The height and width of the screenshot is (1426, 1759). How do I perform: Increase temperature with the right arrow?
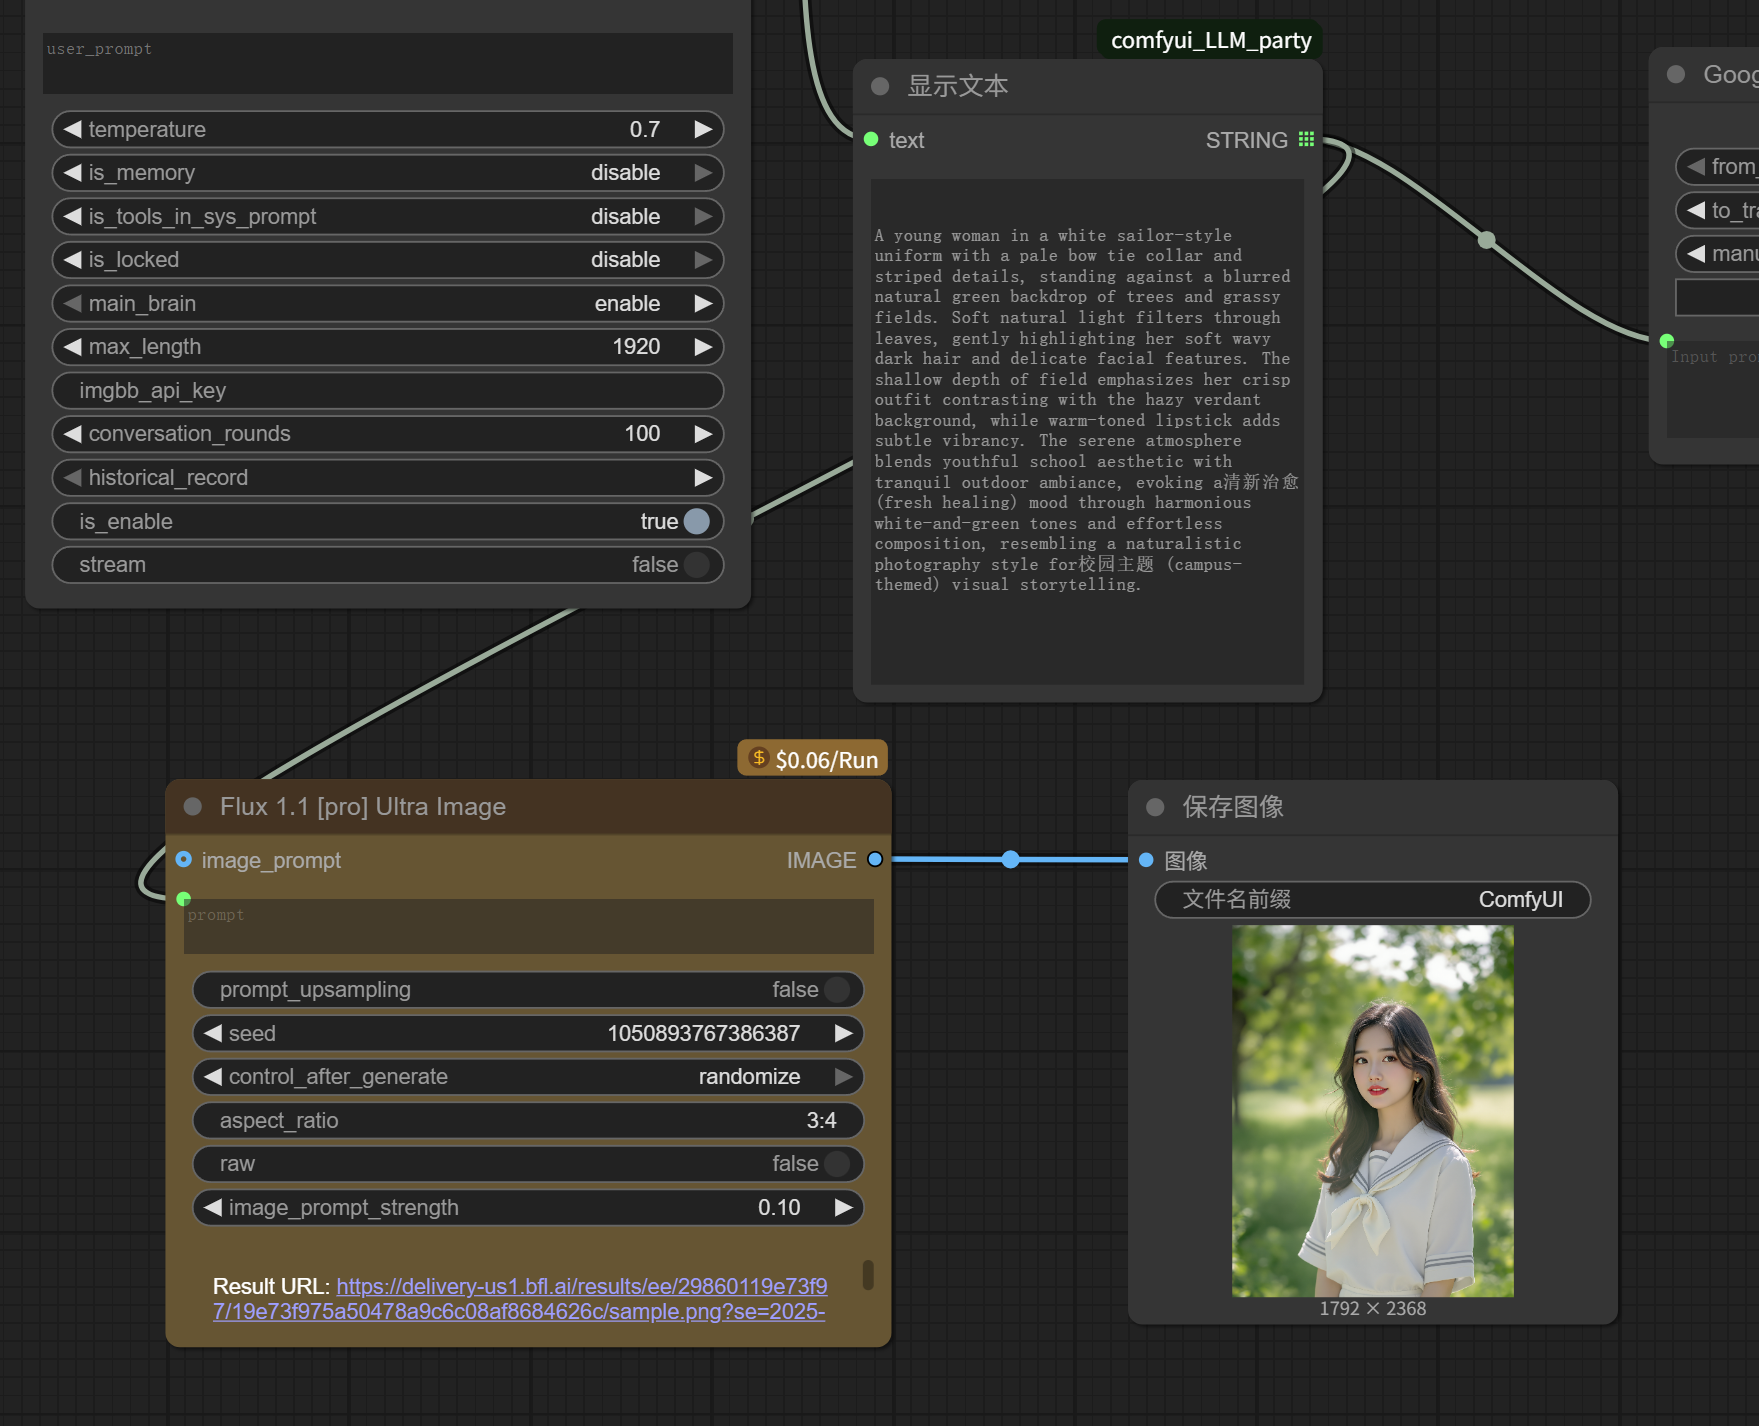coord(703,129)
